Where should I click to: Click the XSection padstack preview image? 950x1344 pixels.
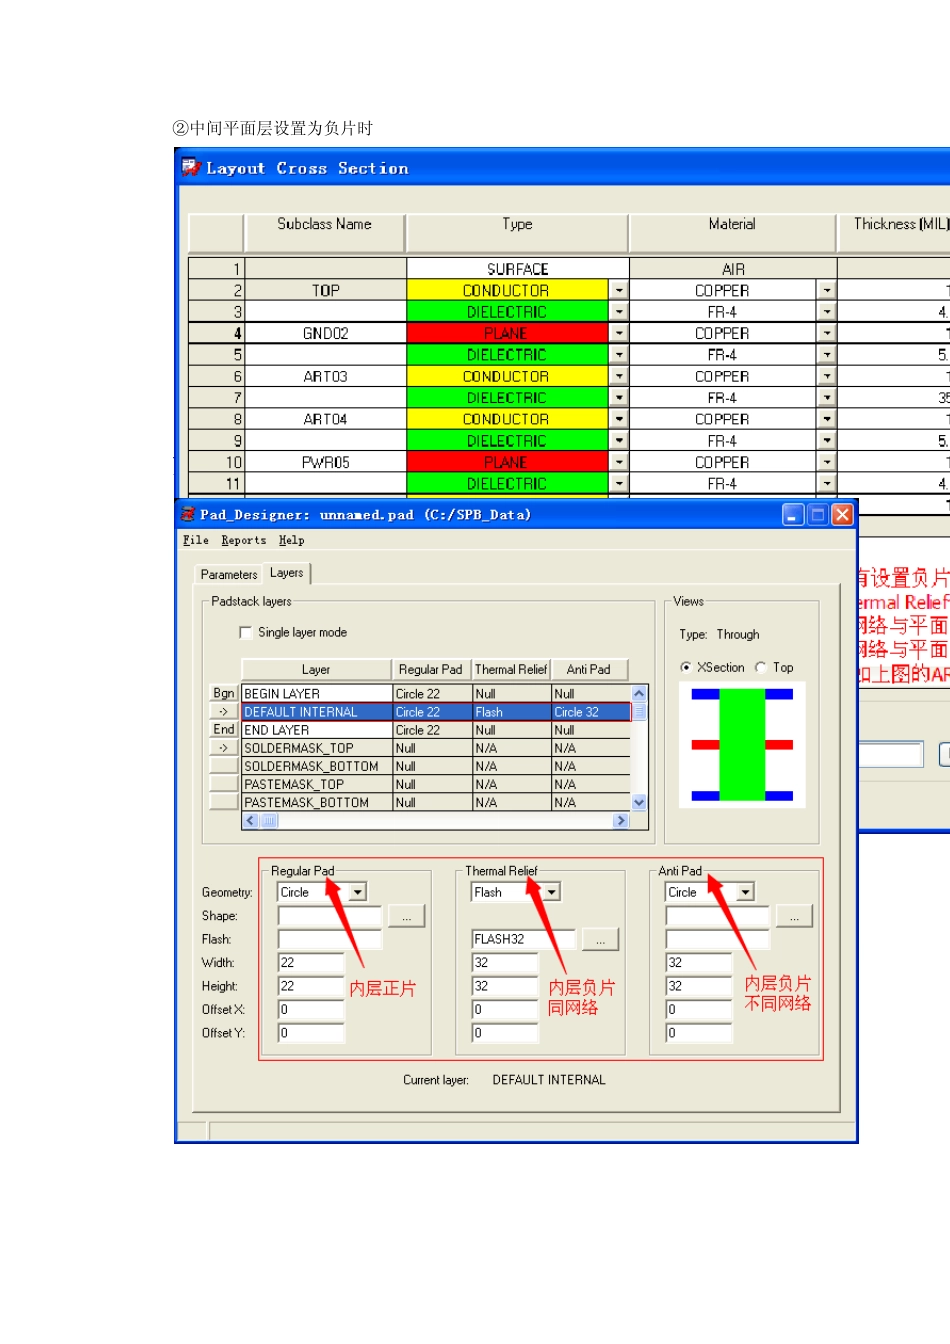click(x=742, y=745)
